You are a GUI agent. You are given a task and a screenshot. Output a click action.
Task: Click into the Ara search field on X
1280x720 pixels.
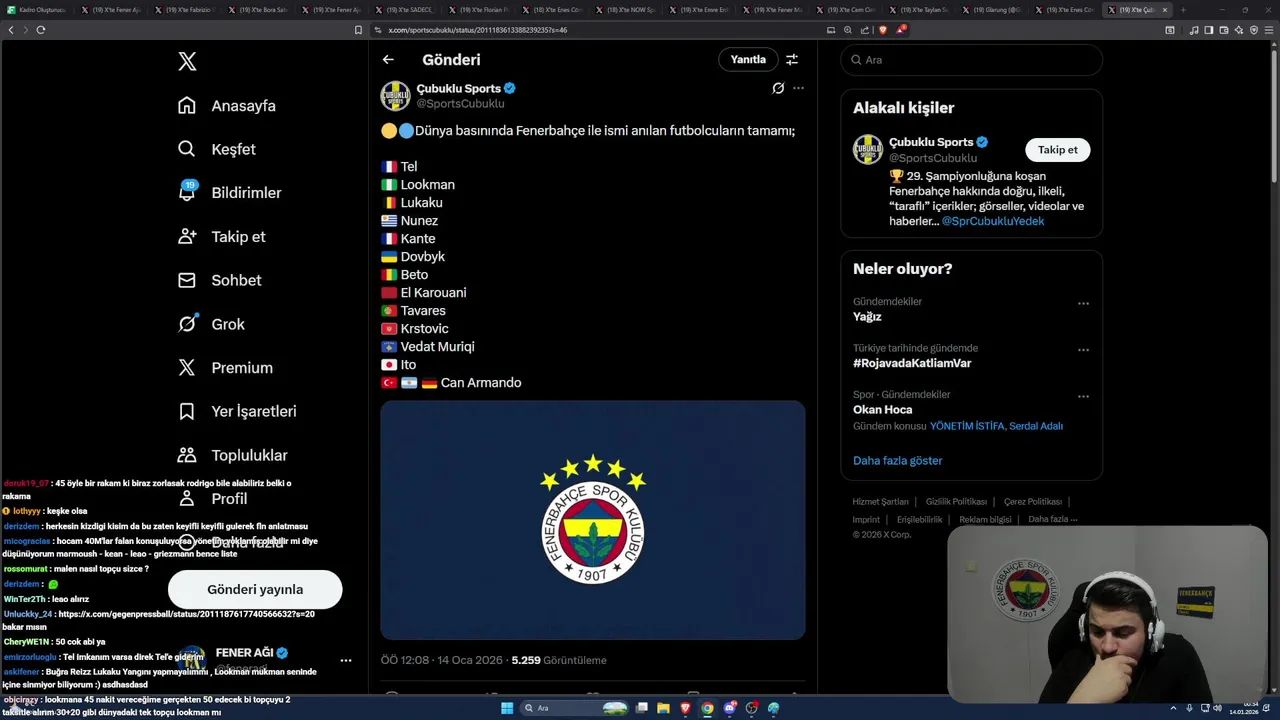click(x=971, y=60)
